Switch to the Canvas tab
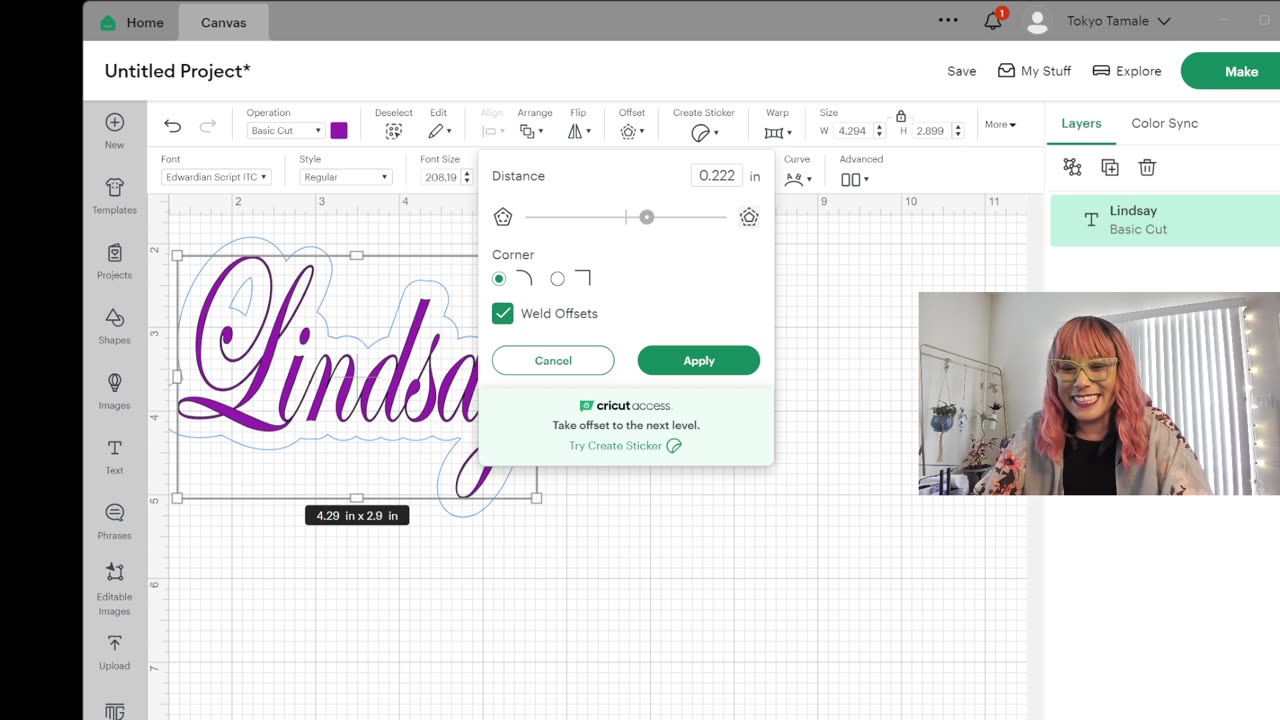This screenshot has width=1280, height=720. click(223, 22)
